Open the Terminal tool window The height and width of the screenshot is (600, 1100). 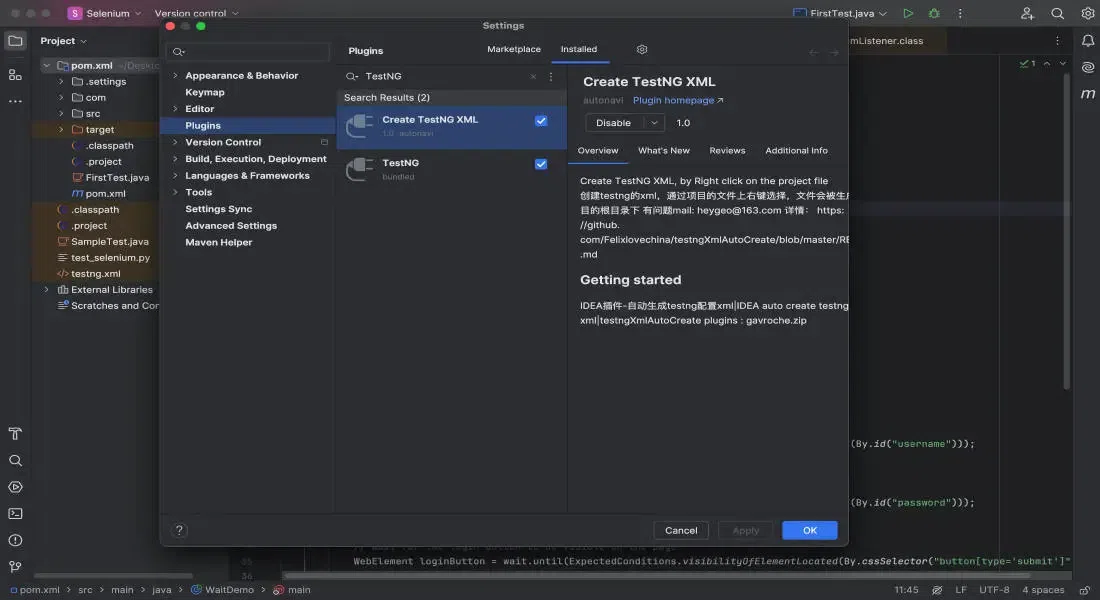pos(15,514)
